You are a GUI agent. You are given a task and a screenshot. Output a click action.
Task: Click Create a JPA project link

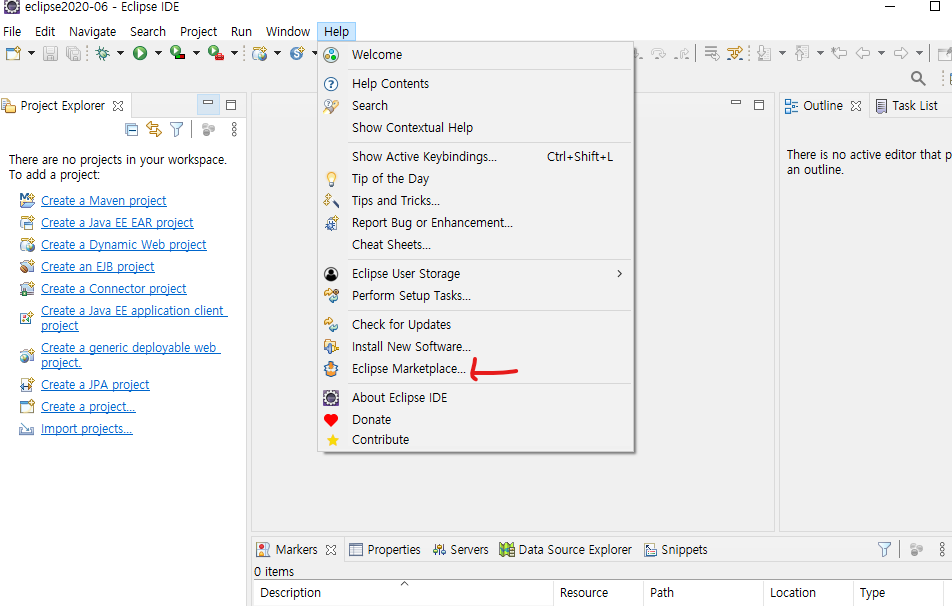[x=95, y=384]
